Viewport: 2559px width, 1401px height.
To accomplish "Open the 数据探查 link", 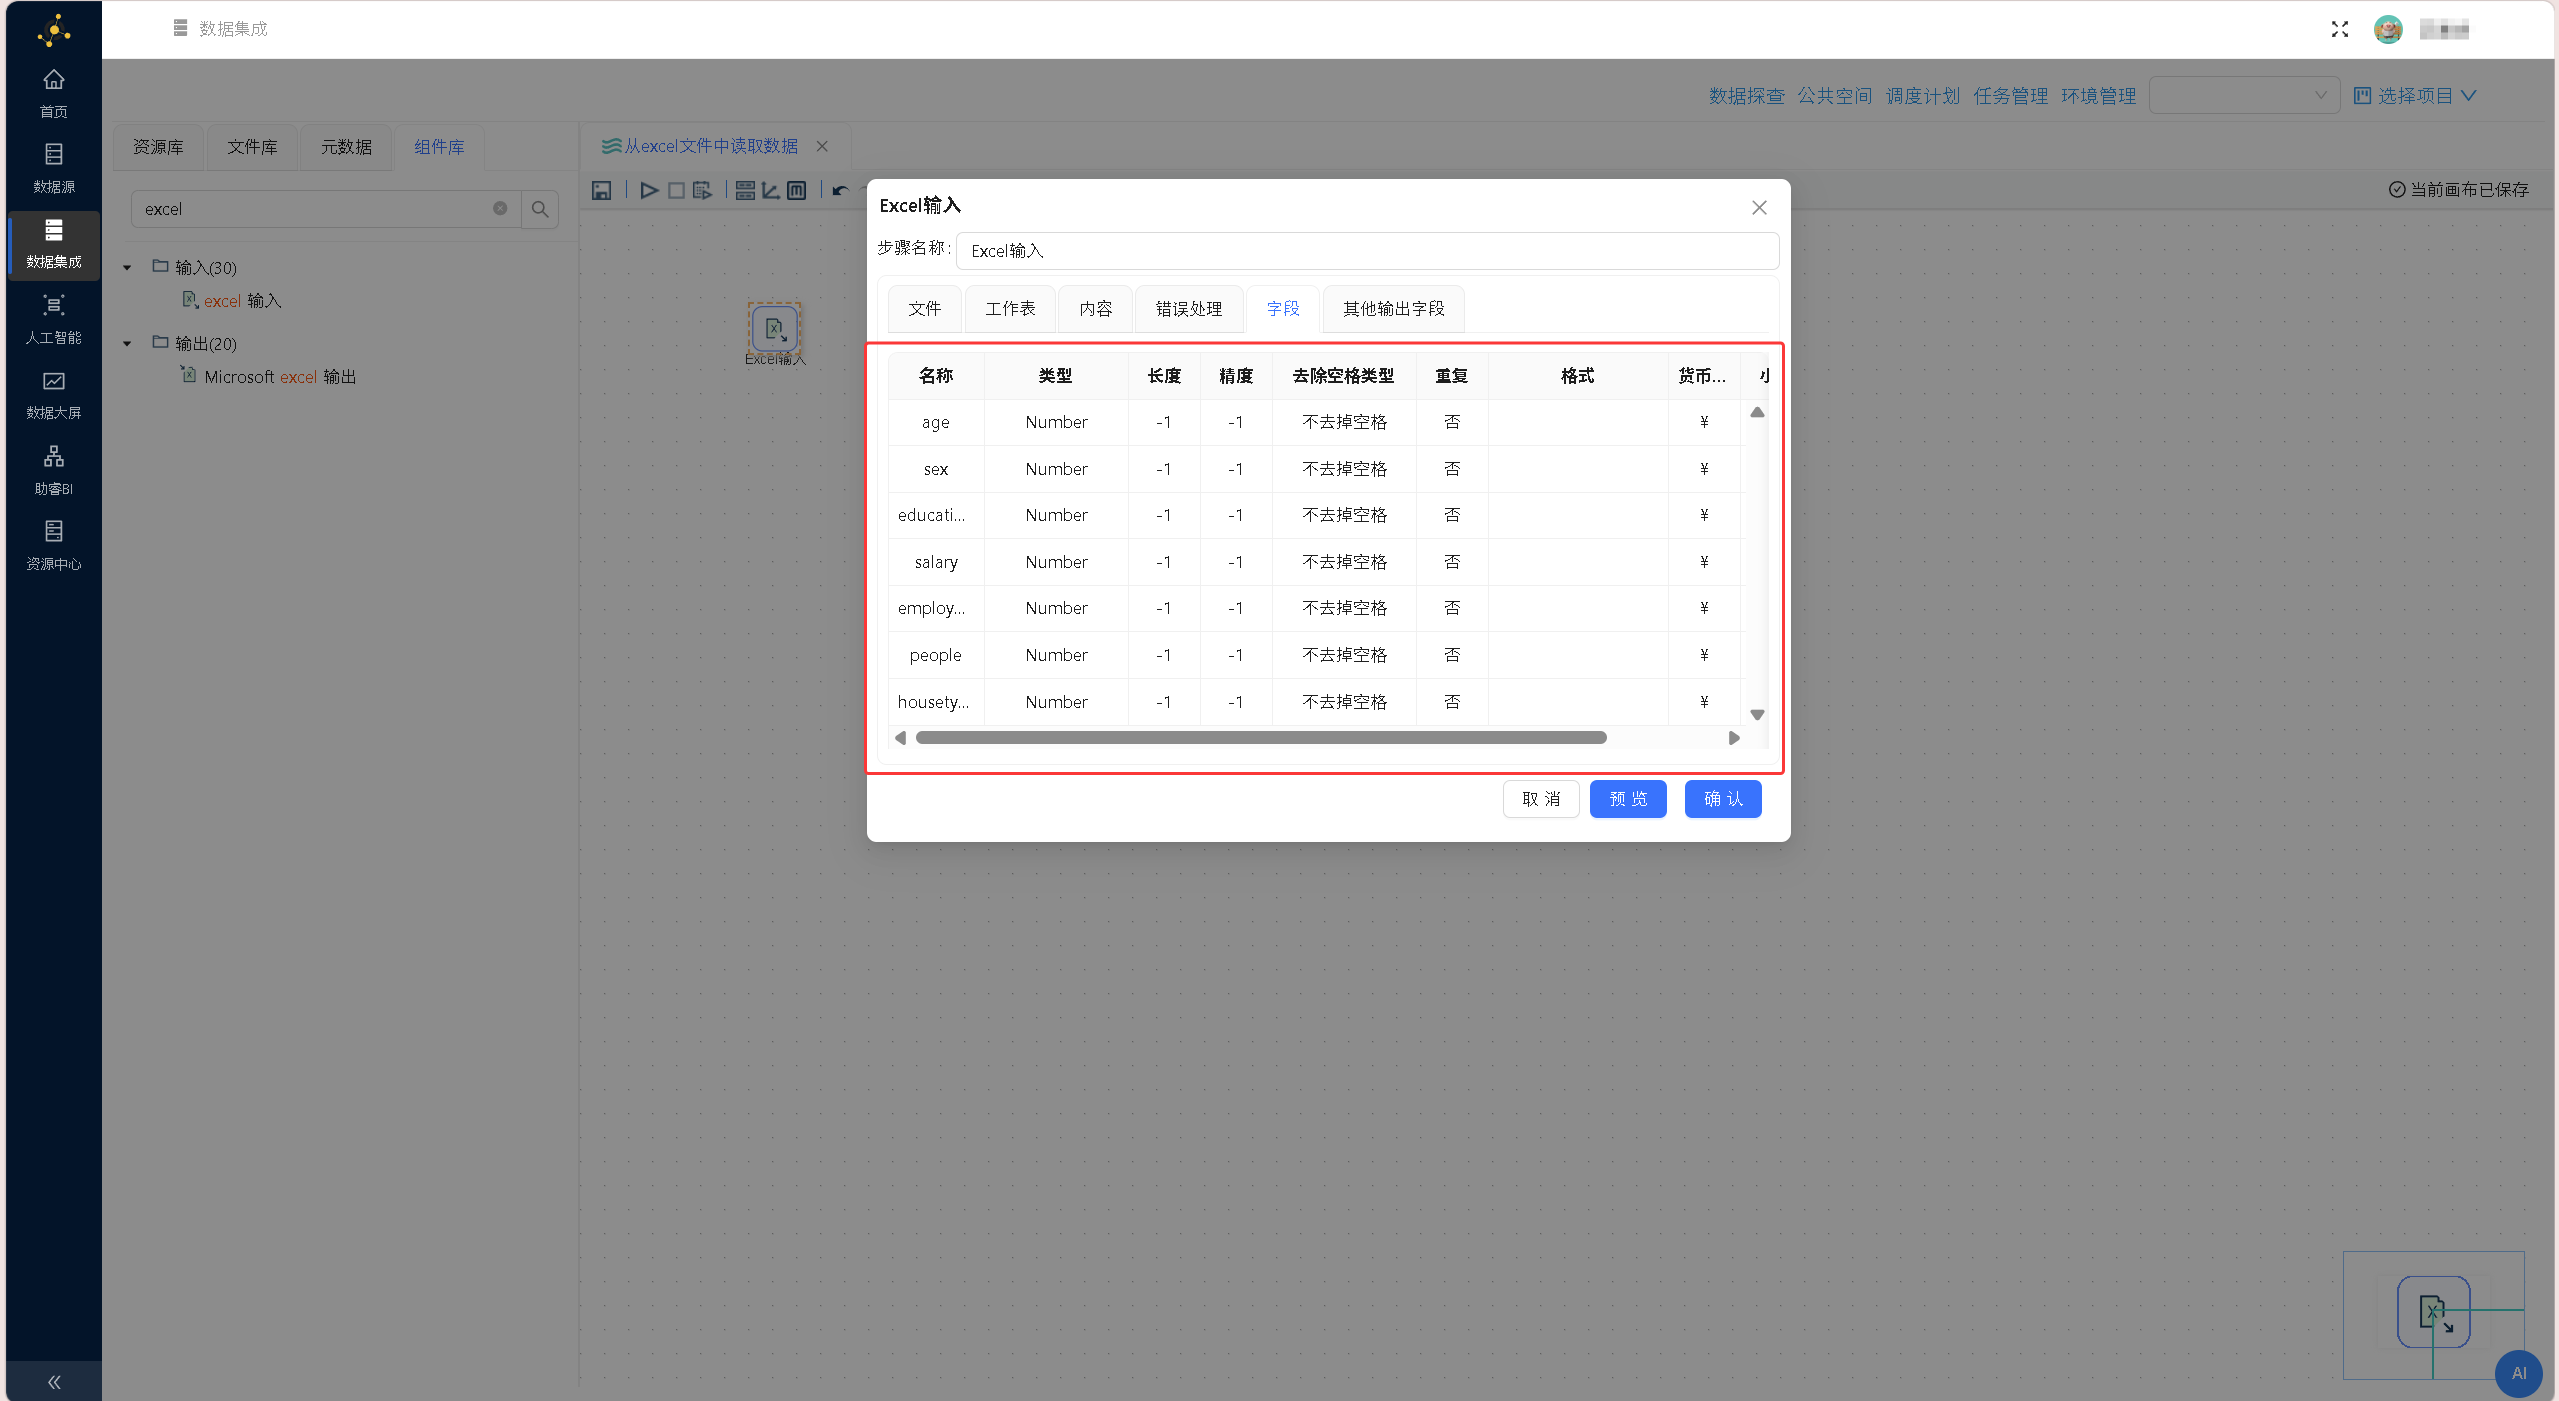I will (1746, 95).
